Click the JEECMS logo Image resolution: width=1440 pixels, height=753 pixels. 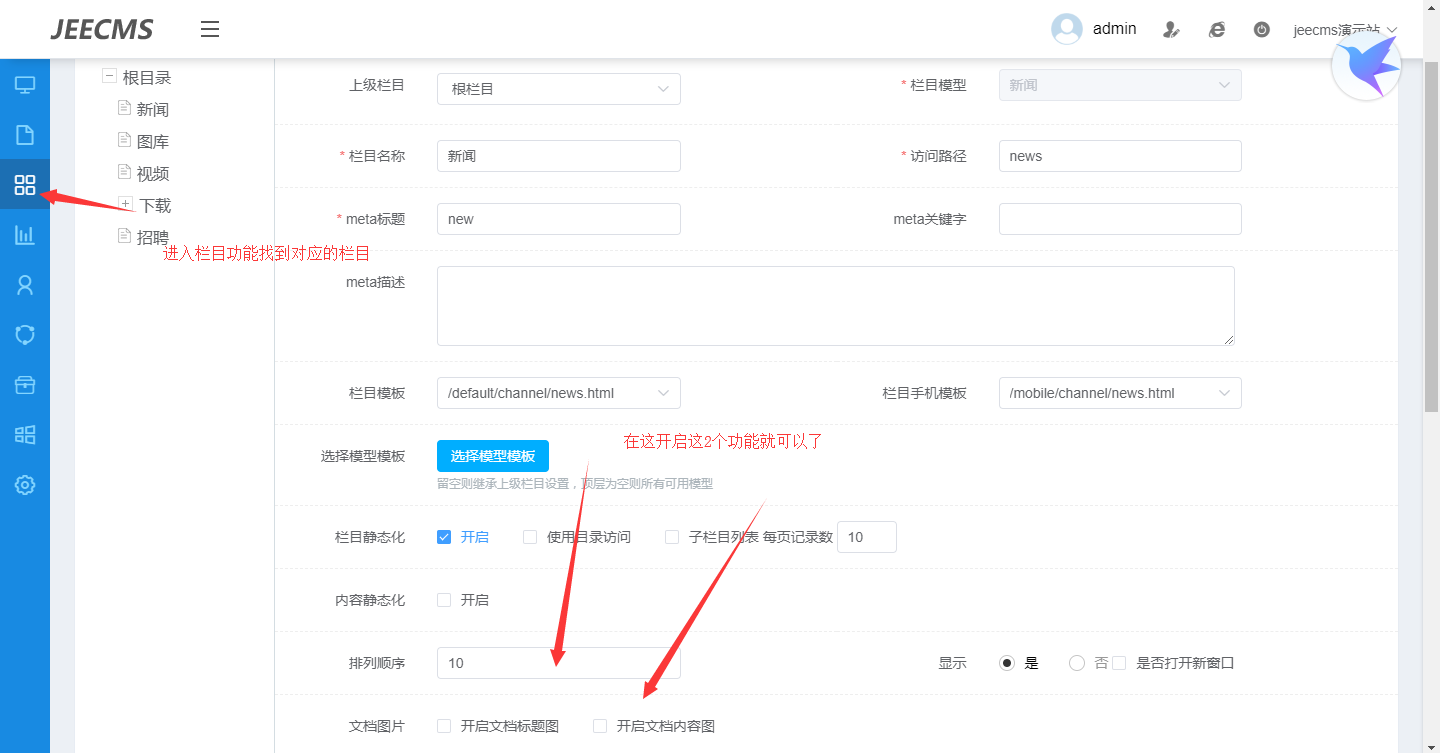coord(102,29)
